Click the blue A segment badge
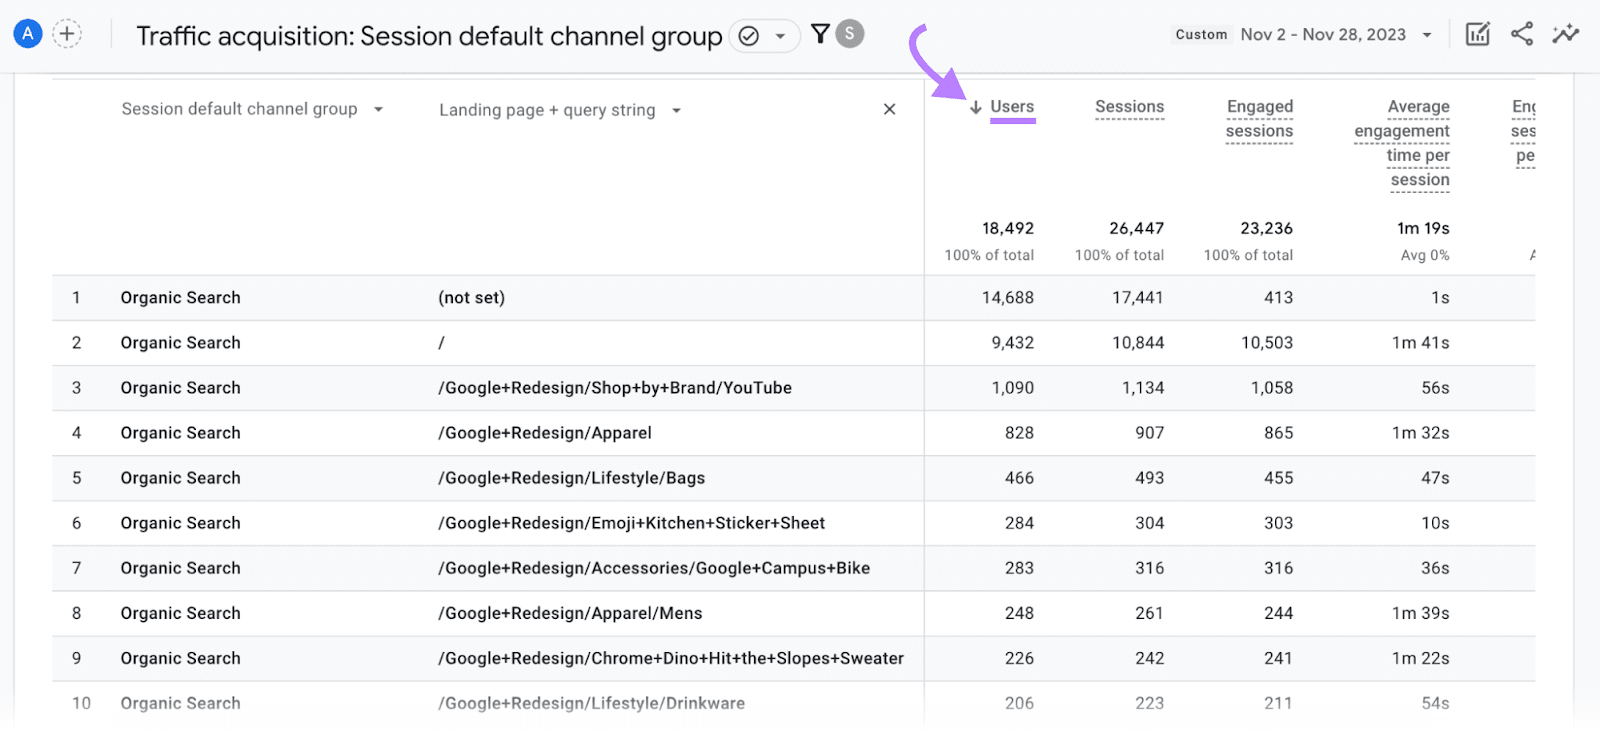This screenshot has width=1600, height=732. pyautogui.click(x=28, y=34)
